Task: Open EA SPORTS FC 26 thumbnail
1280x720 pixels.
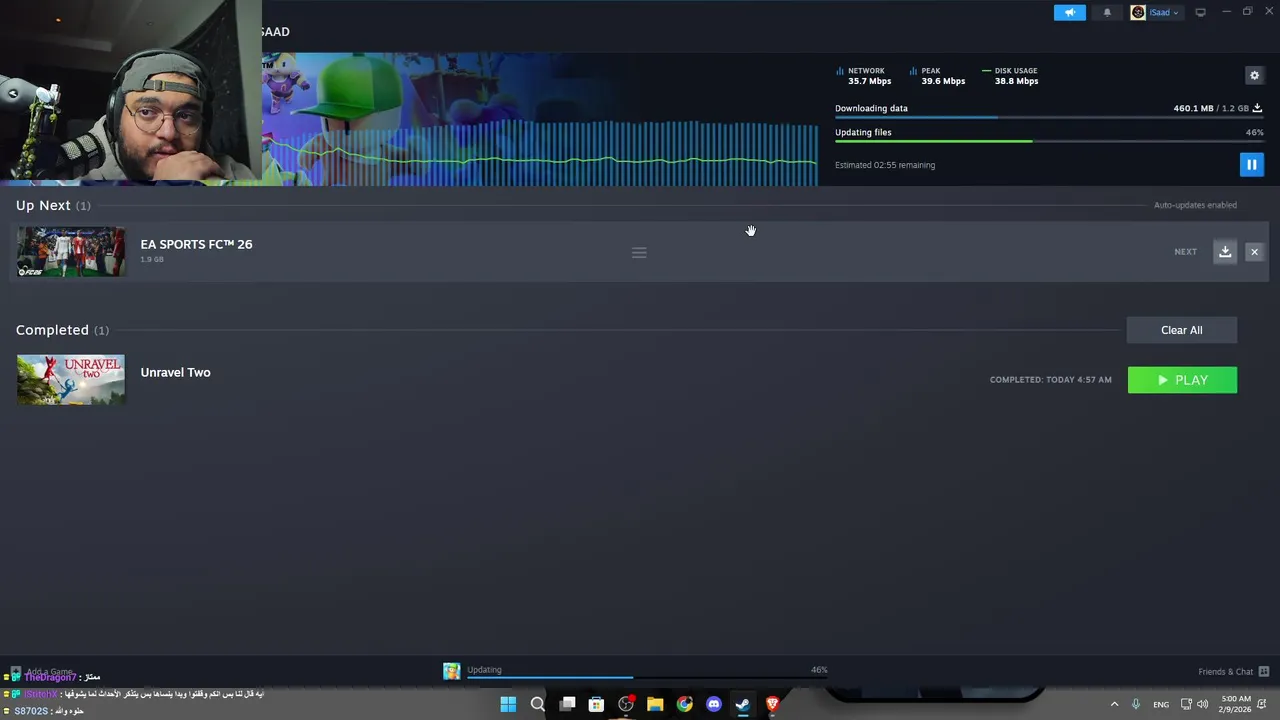Action: tap(70, 252)
